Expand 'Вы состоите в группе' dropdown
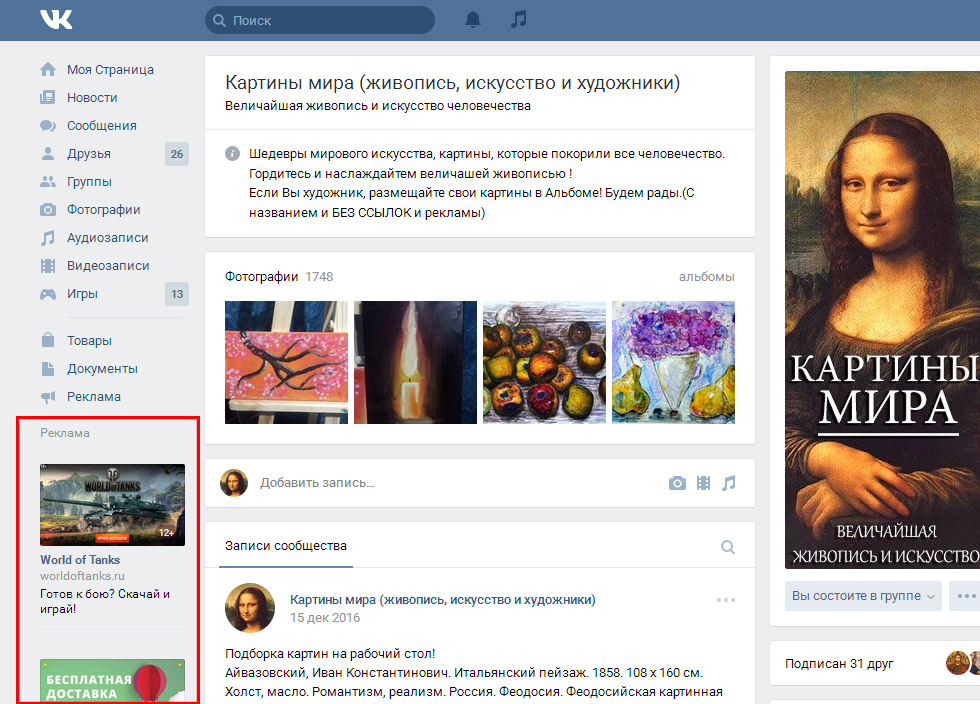 (x=863, y=596)
